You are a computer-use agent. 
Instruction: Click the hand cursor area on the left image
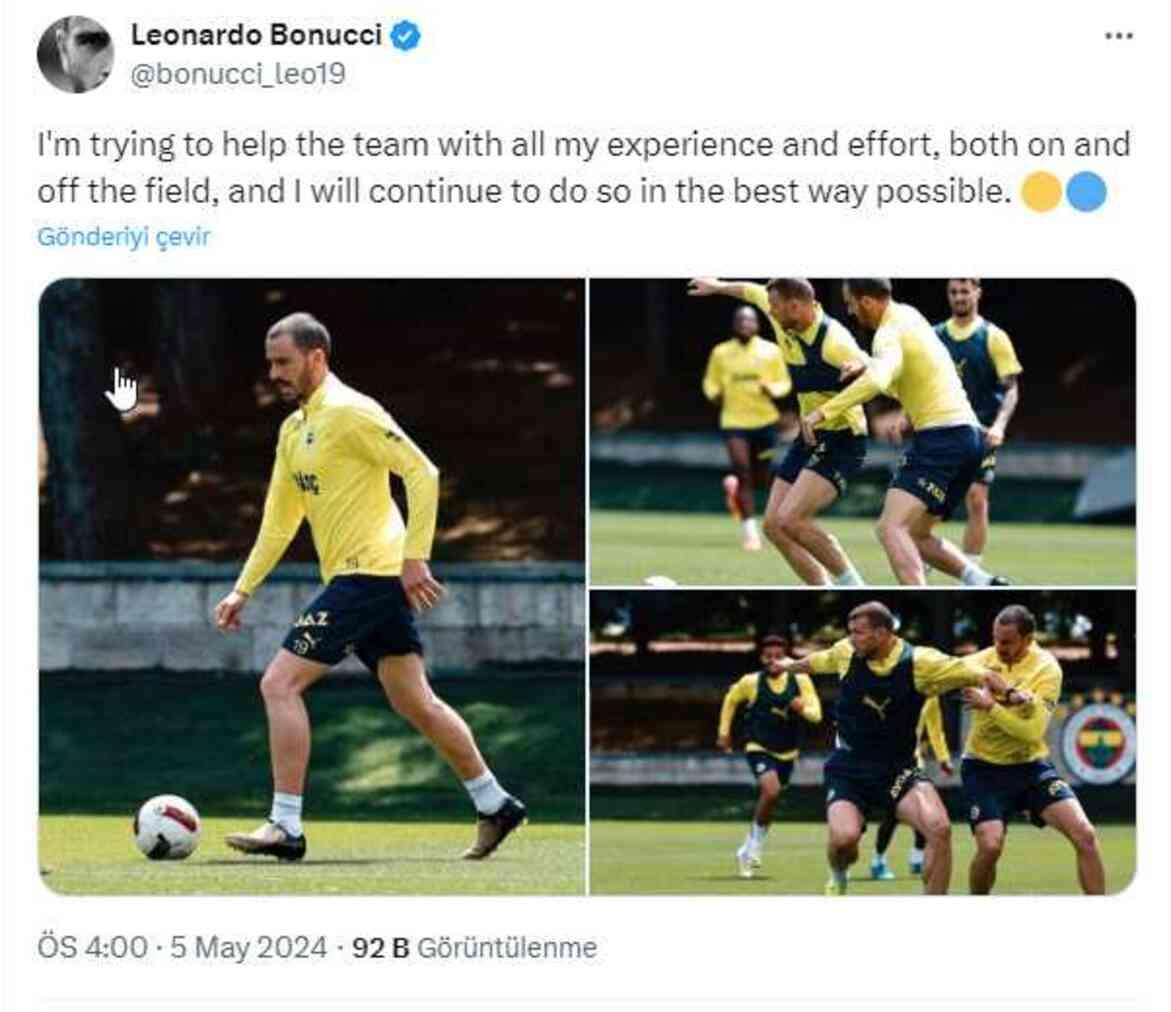121,385
